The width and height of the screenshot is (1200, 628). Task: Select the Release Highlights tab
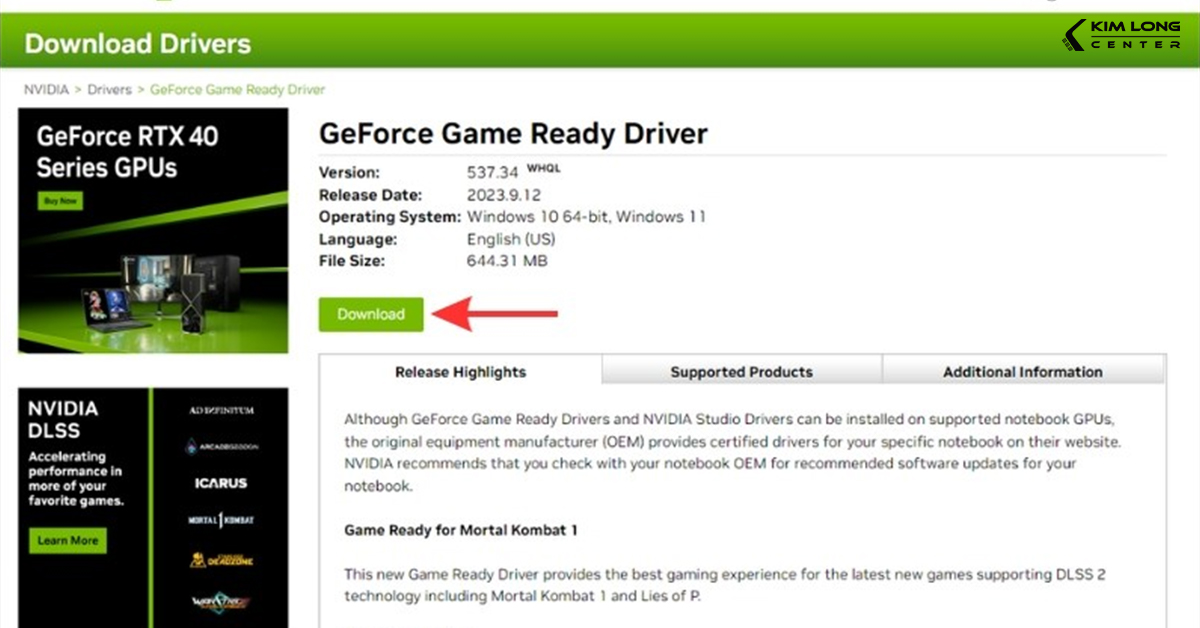tap(460, 372)
